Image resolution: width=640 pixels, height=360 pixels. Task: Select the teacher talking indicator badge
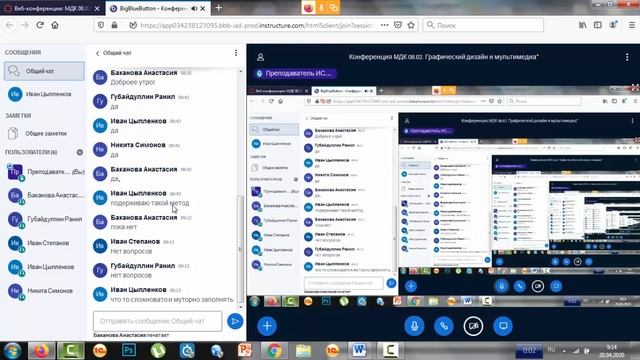pos(295,73)
